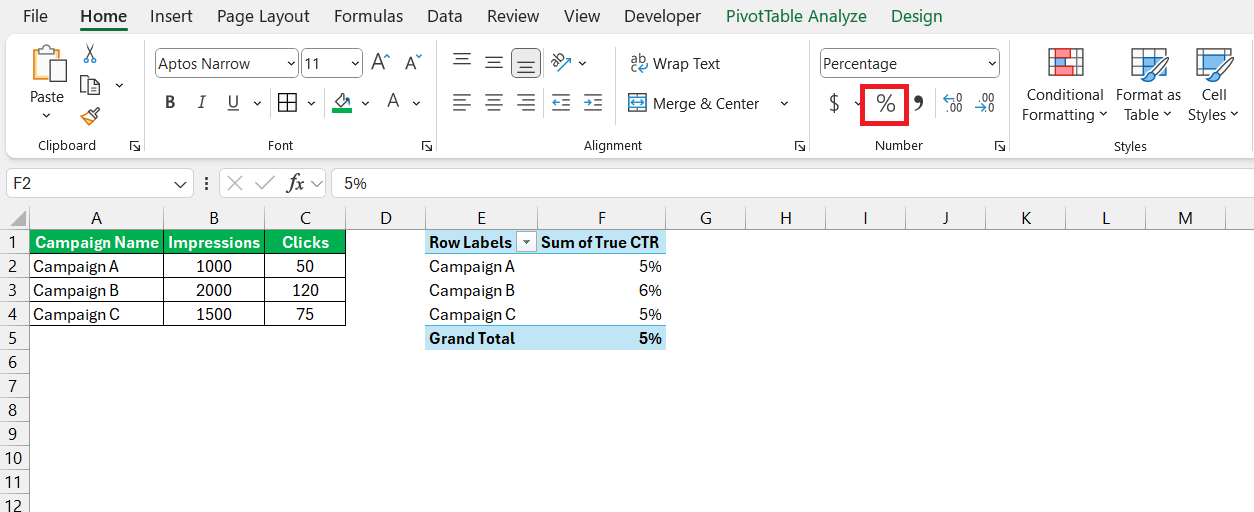
Task: Click Select All corner triangle
Action: coord(17,218)
